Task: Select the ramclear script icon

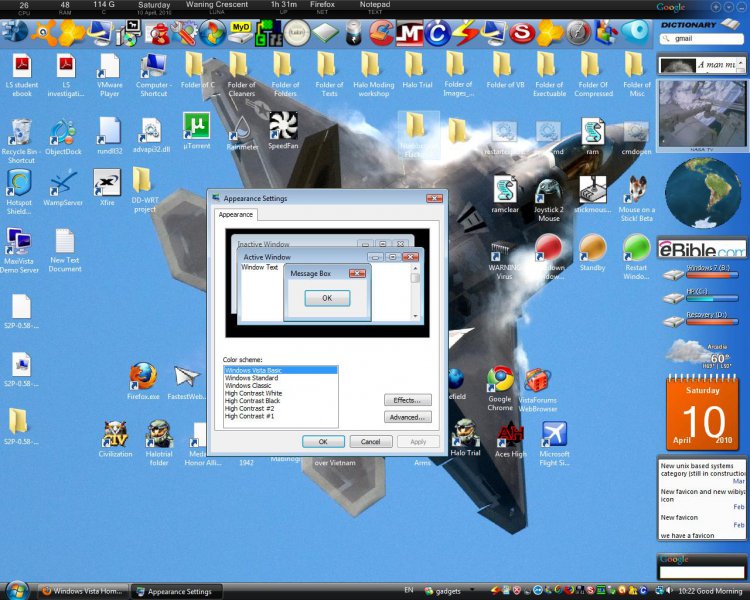Action: pyautogui.click(x=505, y=194)
